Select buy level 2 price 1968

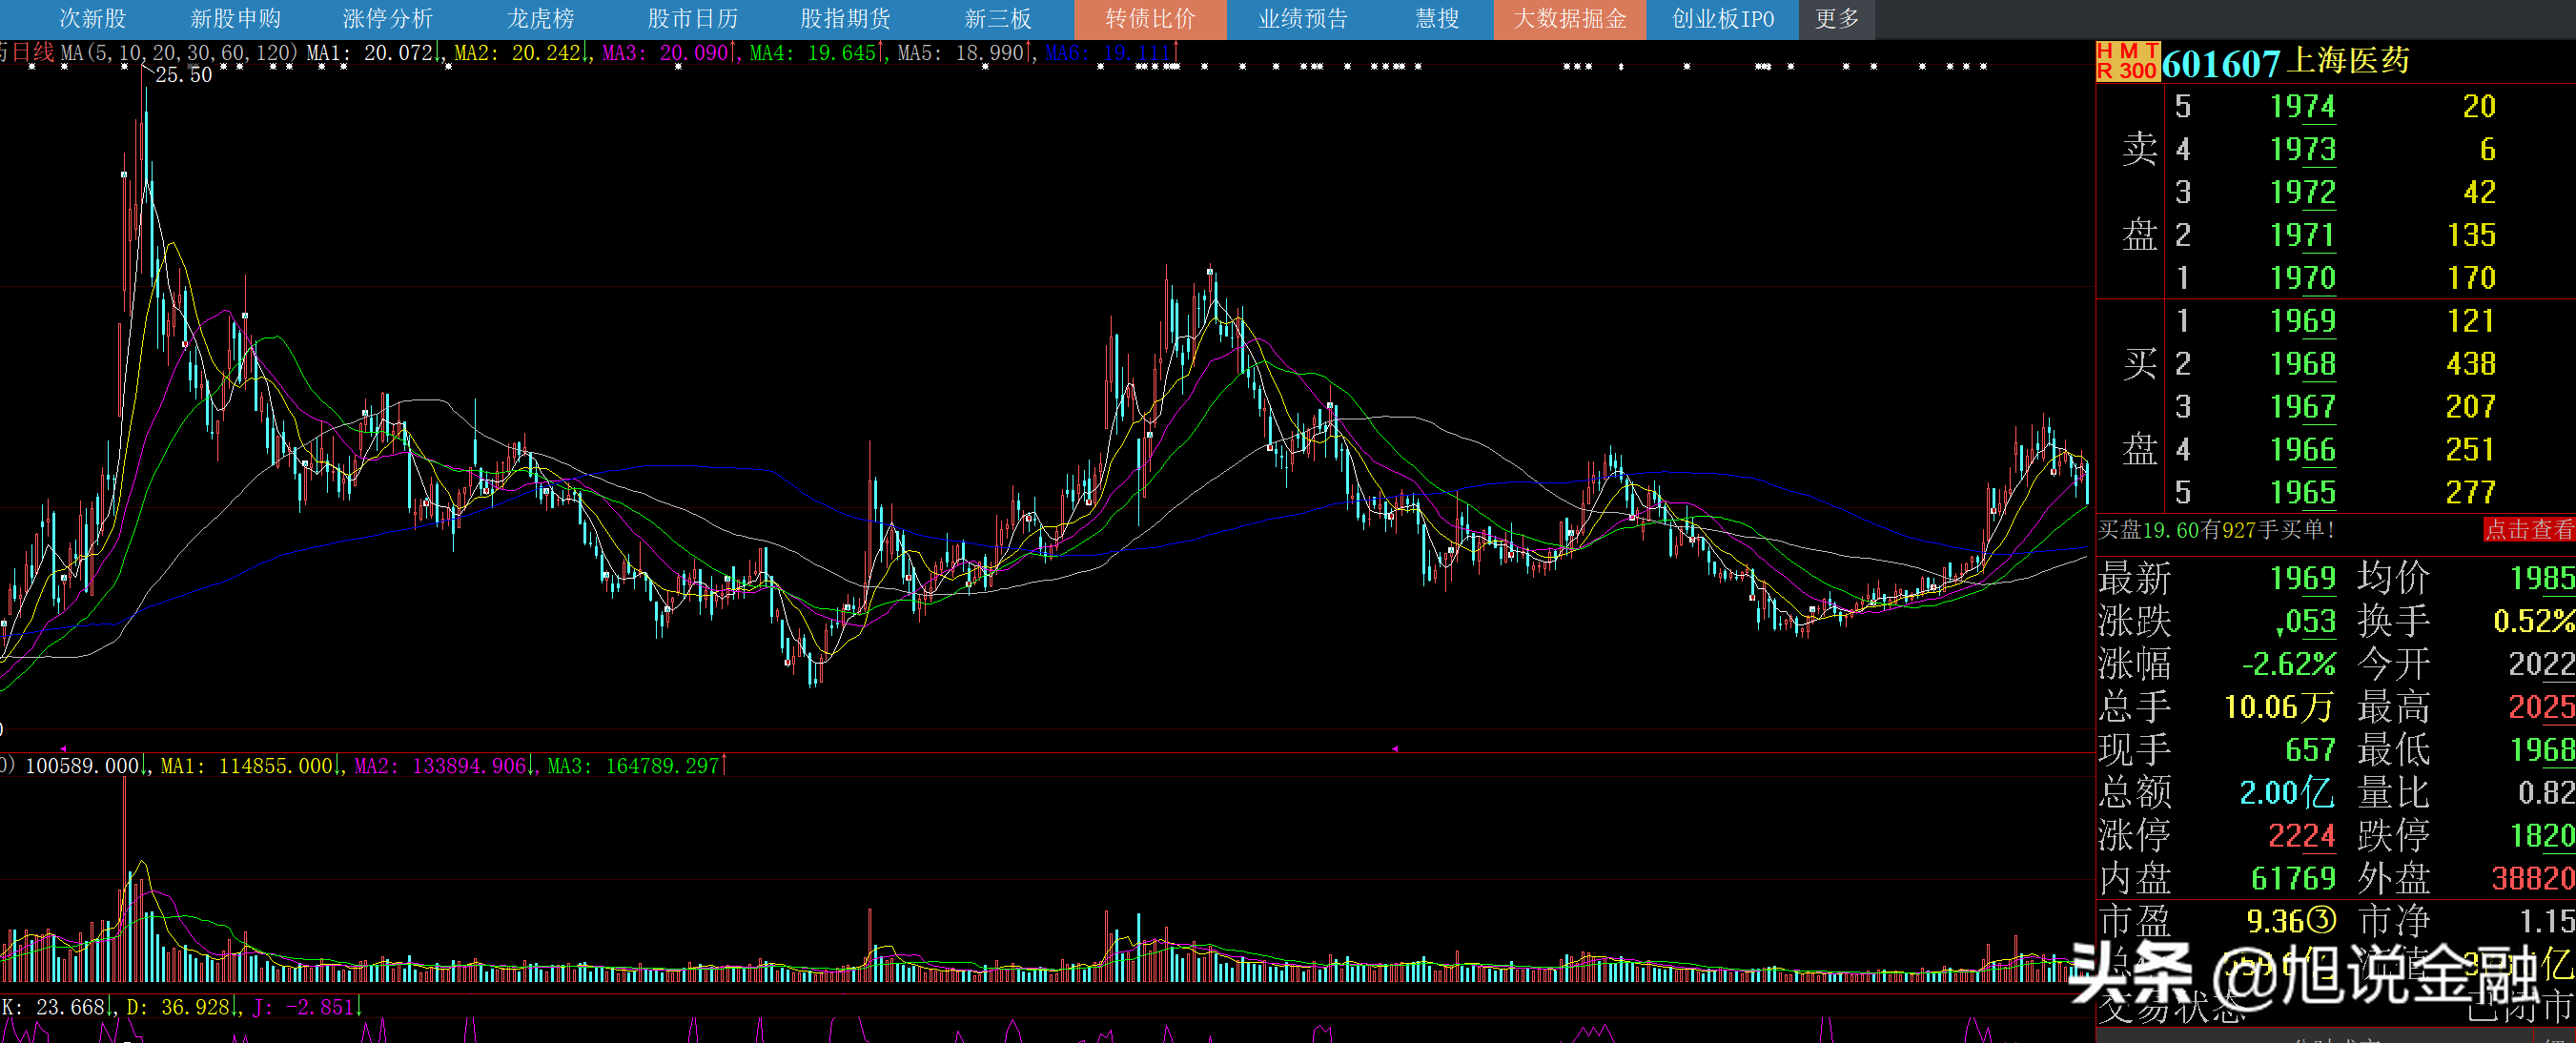(x=2303, y=364)
